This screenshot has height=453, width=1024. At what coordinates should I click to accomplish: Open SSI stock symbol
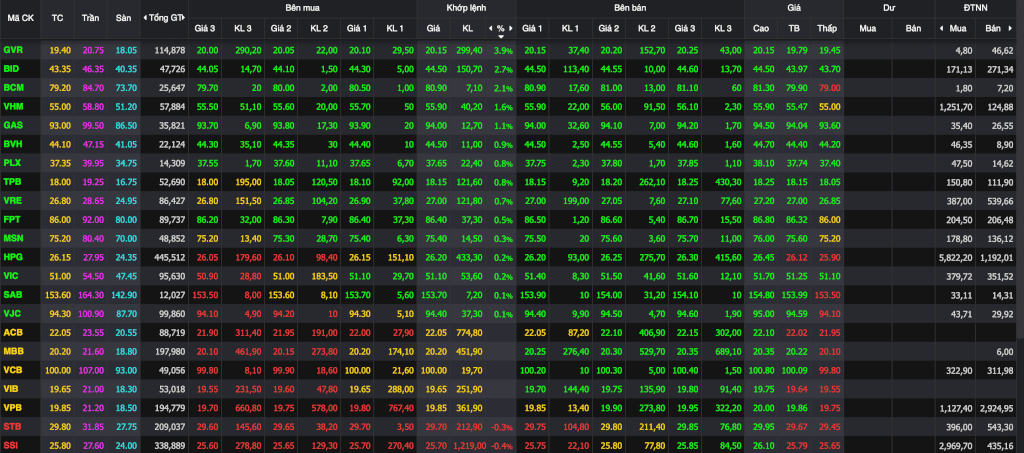tap(11, 445)
